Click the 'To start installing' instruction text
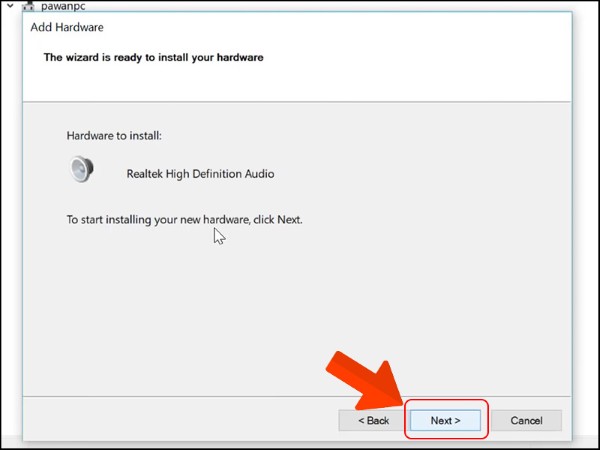This screenshot has width=600, height=450. (x=184, y=219)
